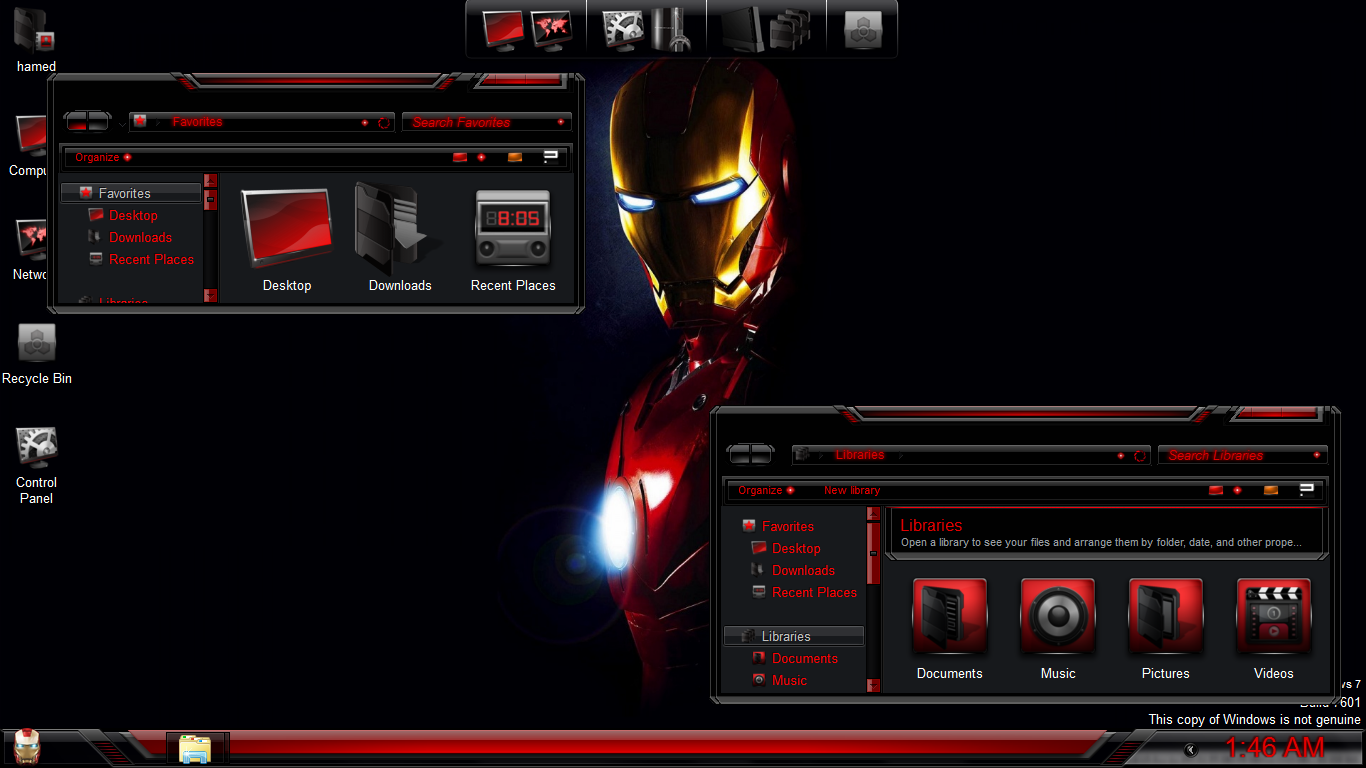Viewport: 1366px width, 768px height.
Task: Open the Network desktop icon
Action: tap(30, 249)
